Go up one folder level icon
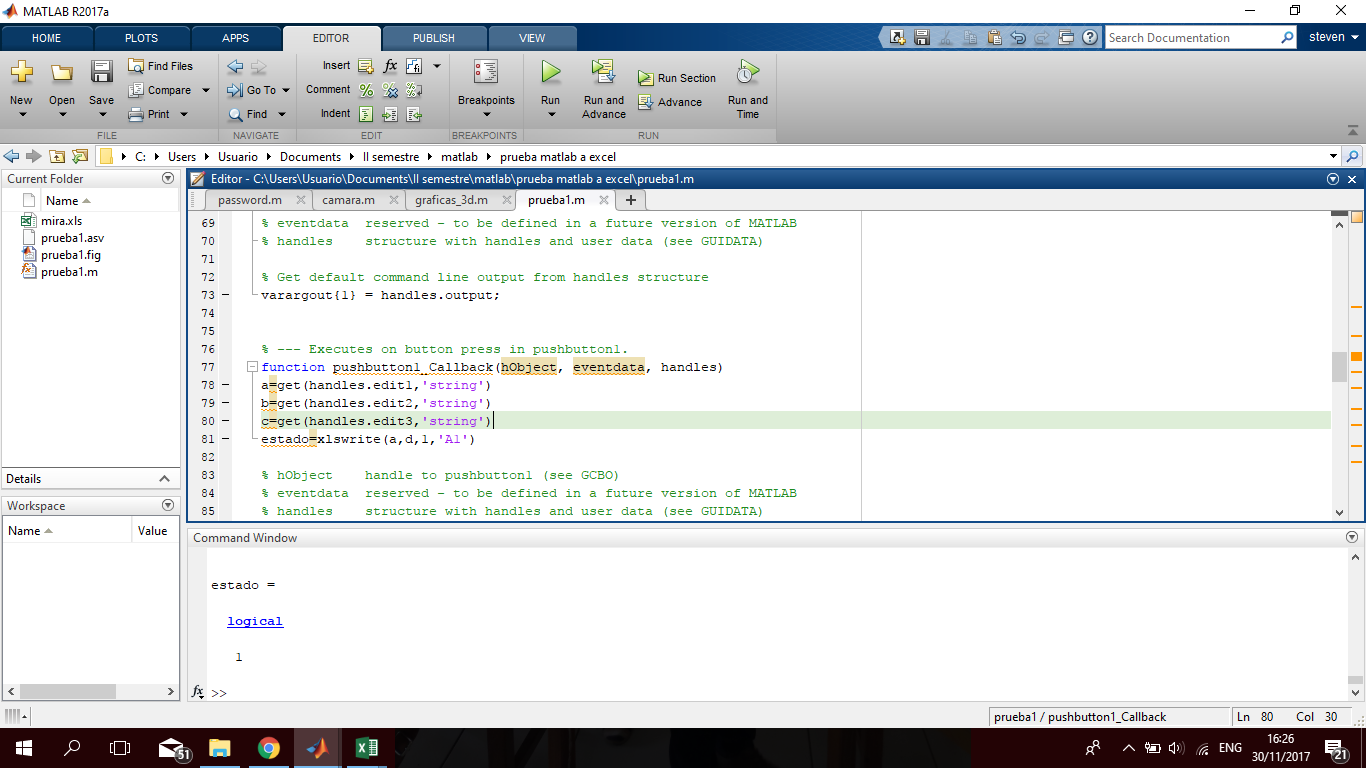 tap(57, 156)
